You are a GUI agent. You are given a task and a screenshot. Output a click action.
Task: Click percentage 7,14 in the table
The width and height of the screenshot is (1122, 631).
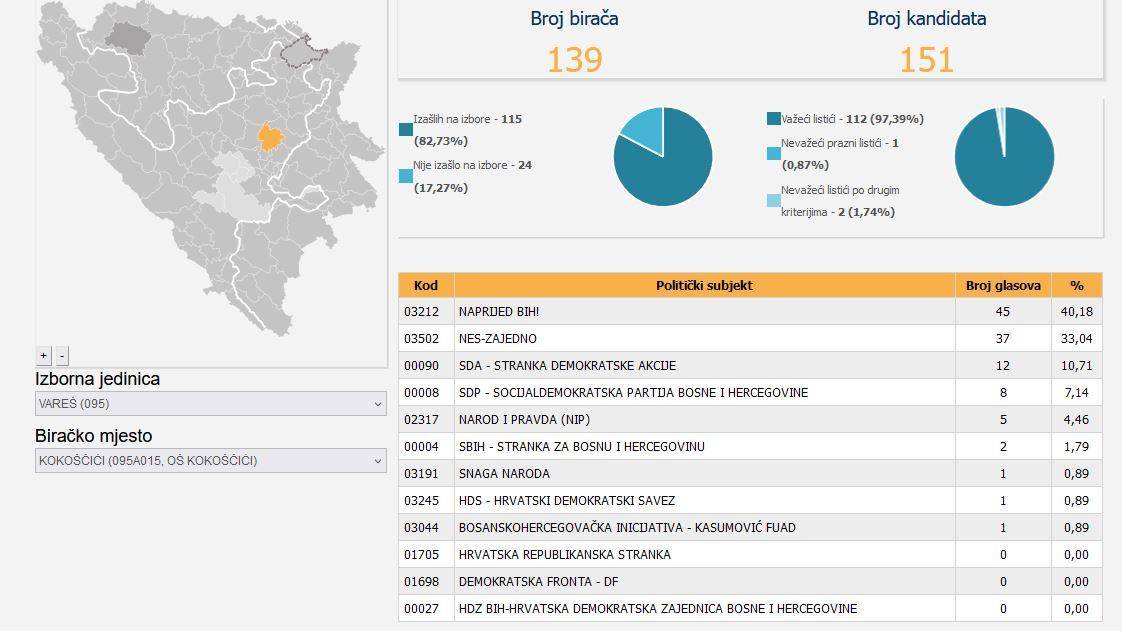pyautogui.click(x=1076, y=393)
